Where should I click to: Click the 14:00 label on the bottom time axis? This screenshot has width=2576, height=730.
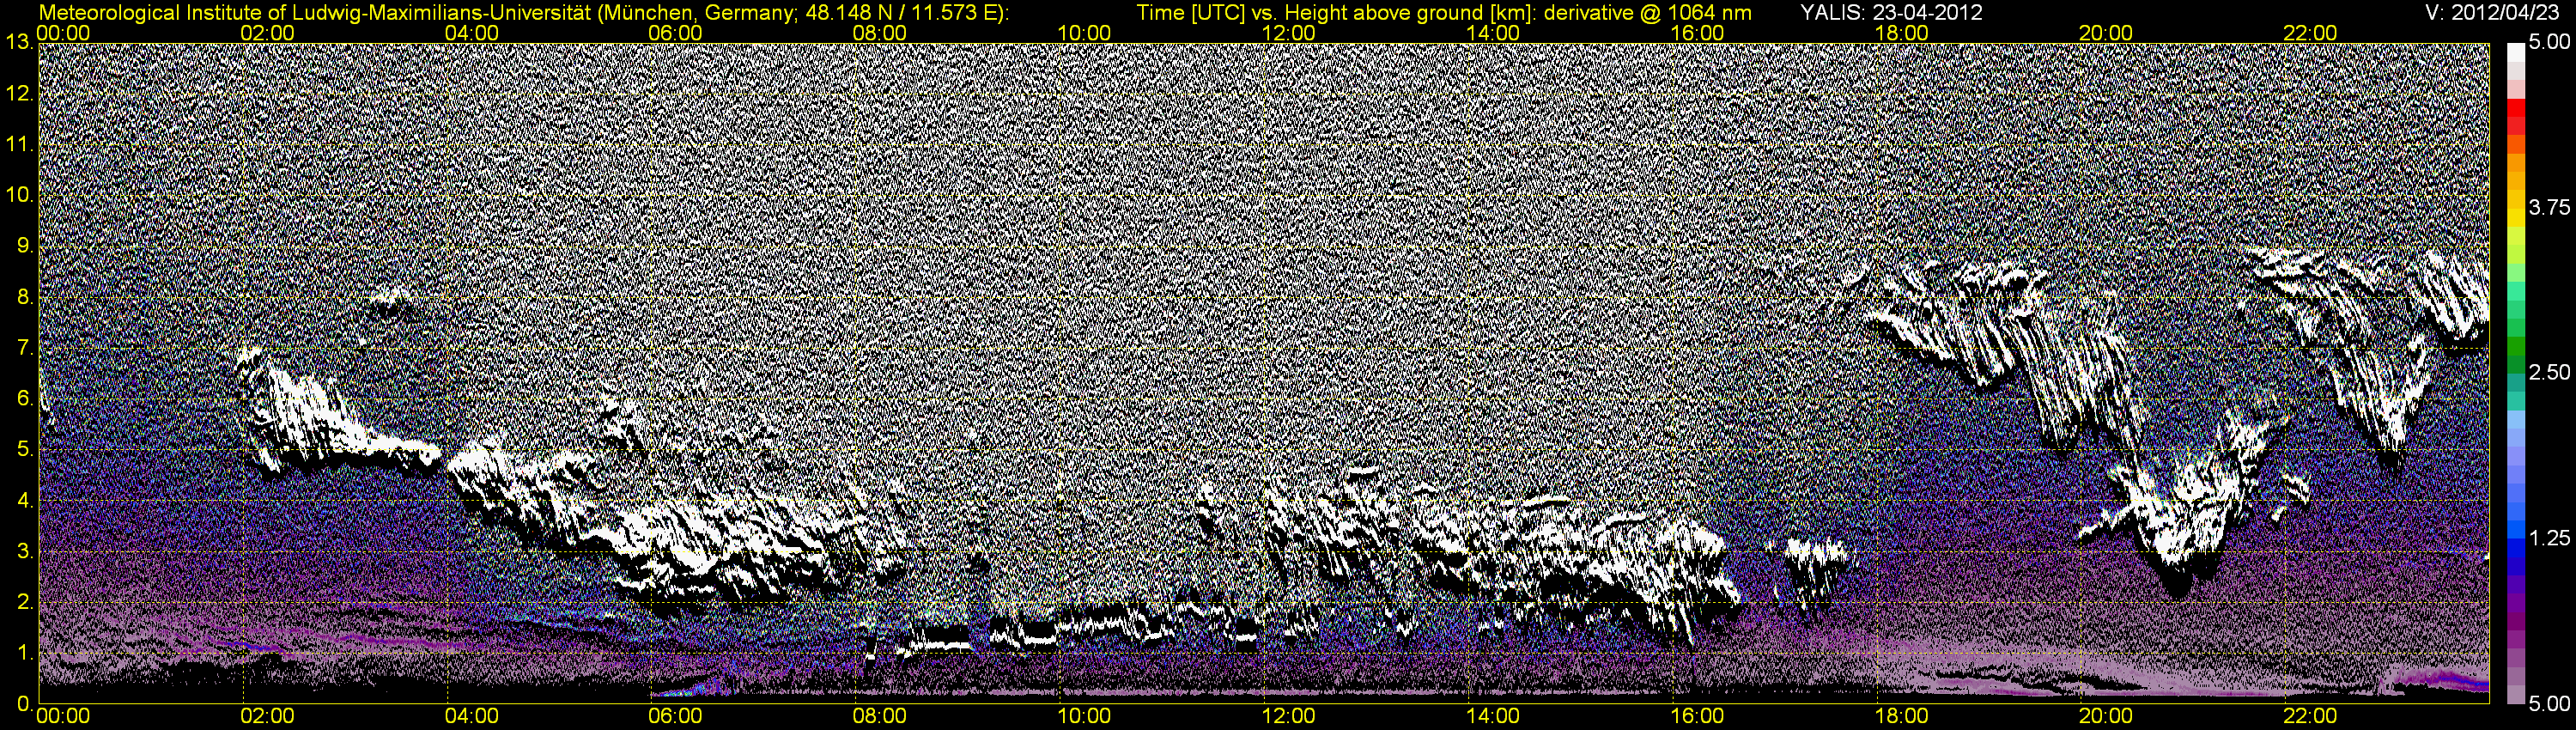pos(1492,717)
